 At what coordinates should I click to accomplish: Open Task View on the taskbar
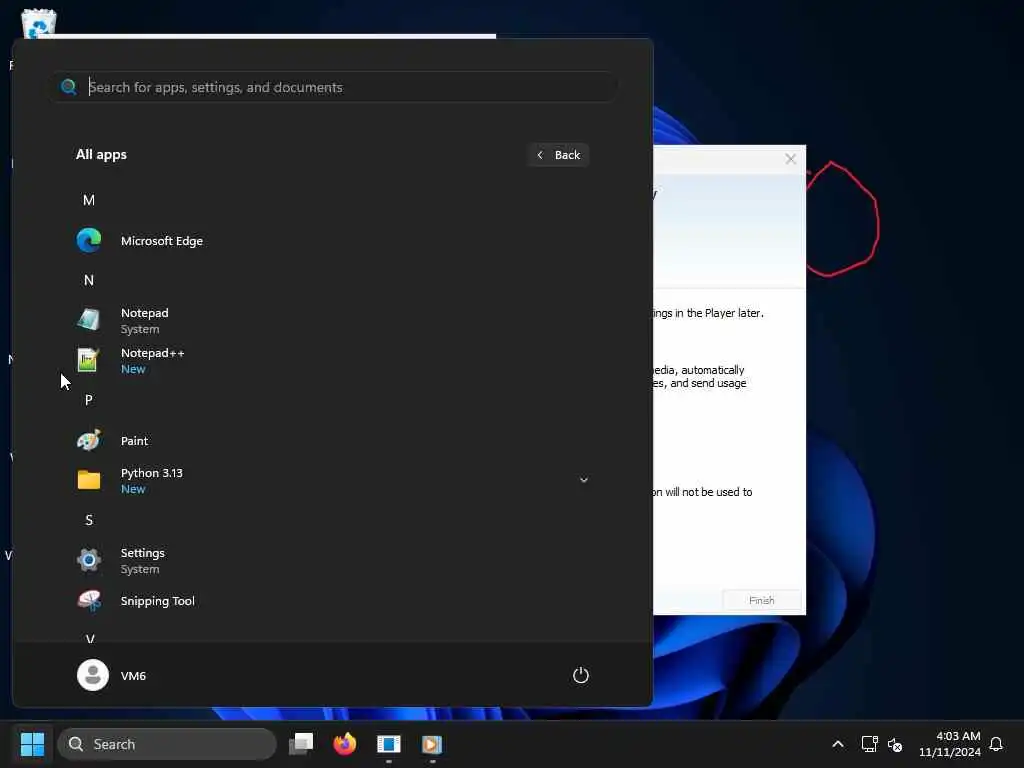pos(301,744)
